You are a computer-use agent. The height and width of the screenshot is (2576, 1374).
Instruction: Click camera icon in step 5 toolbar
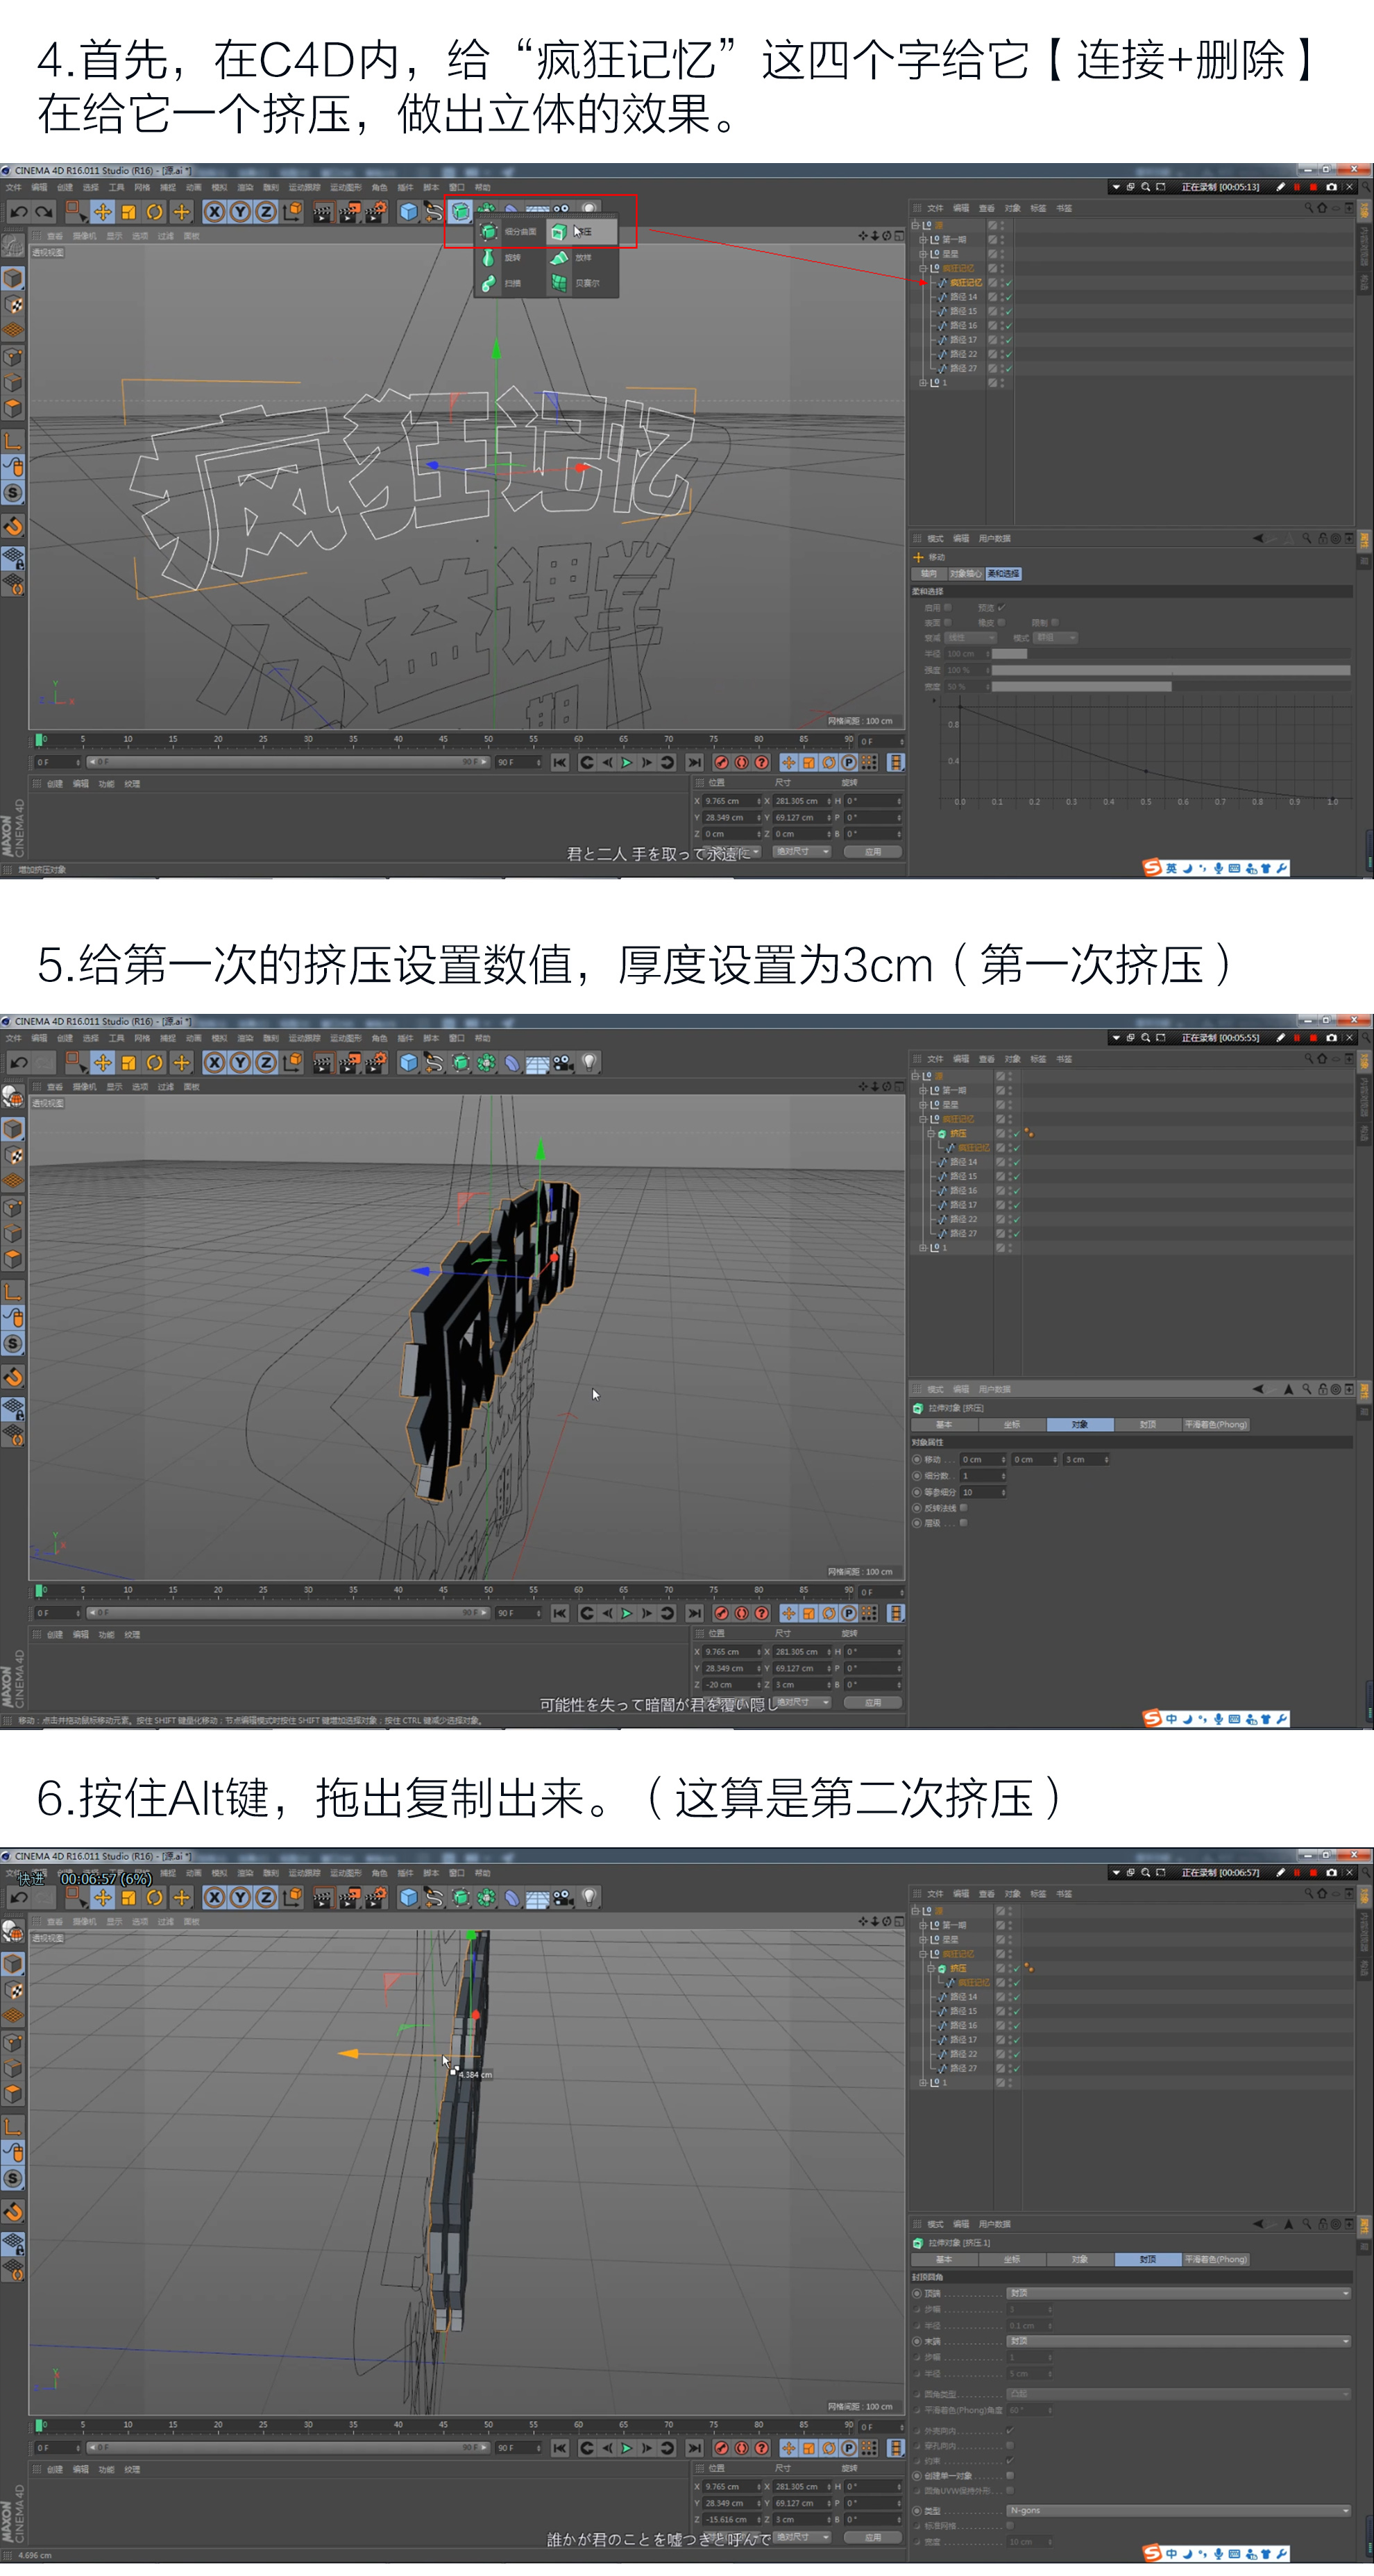point(563,1062)
